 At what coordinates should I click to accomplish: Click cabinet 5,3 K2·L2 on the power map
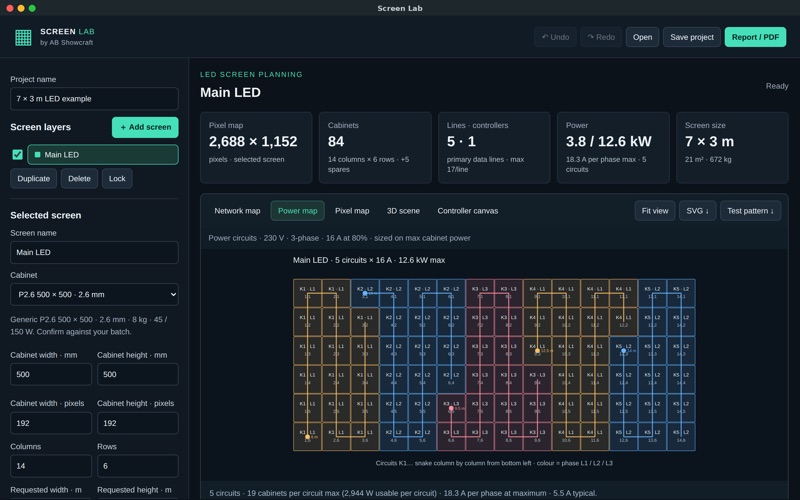tap(422, 351)
